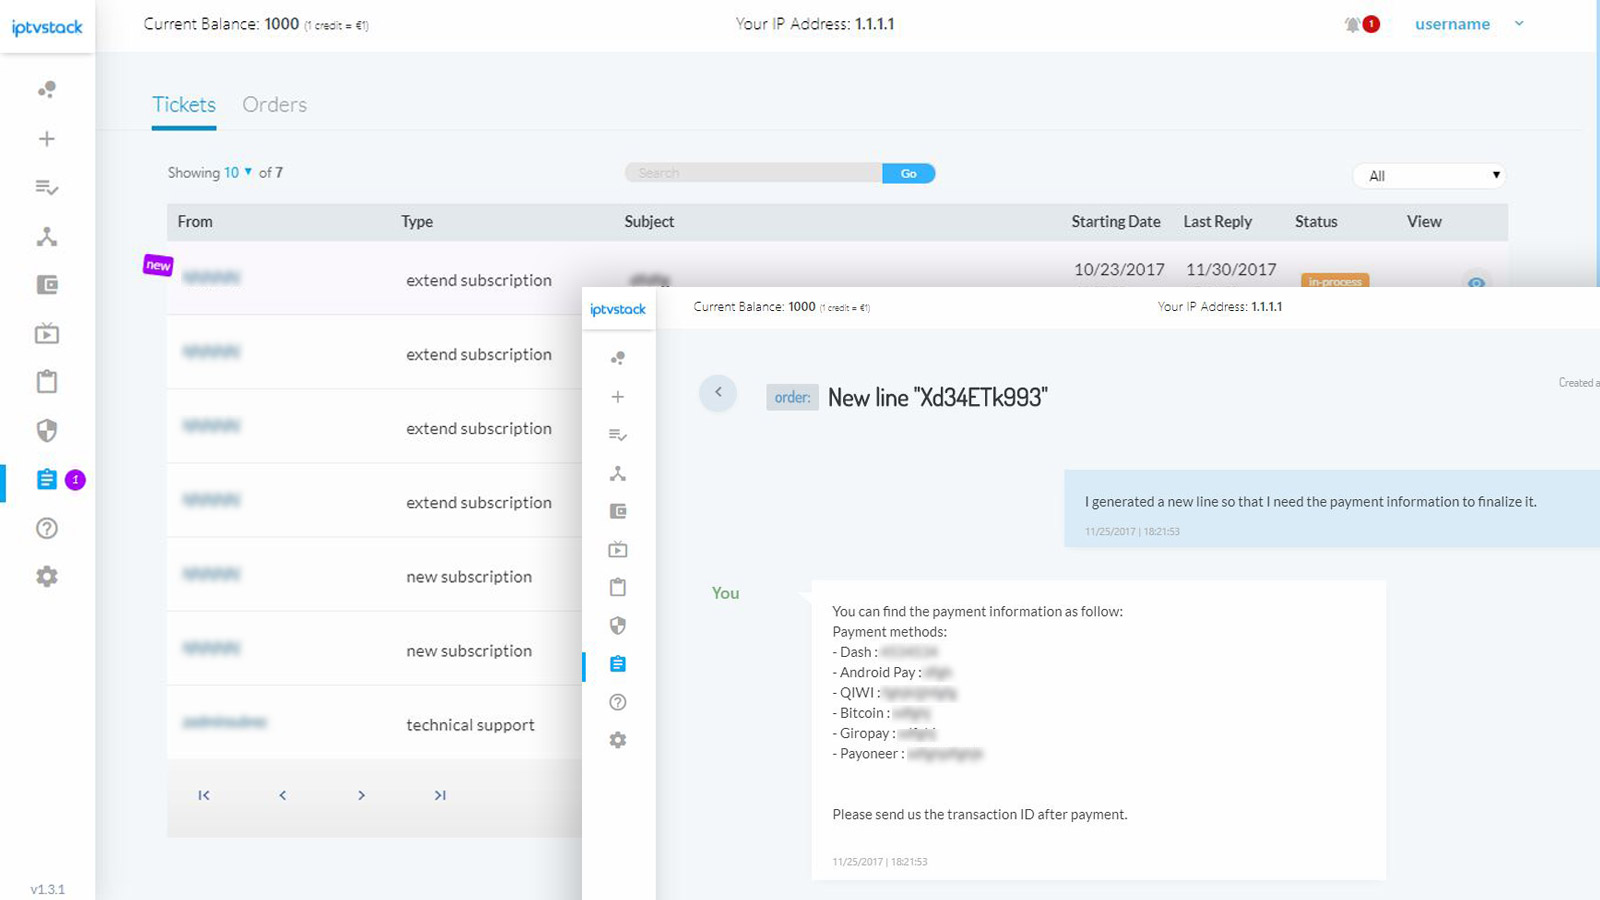Open the TV play icon in left sidebar

click(x=47, y=333)
